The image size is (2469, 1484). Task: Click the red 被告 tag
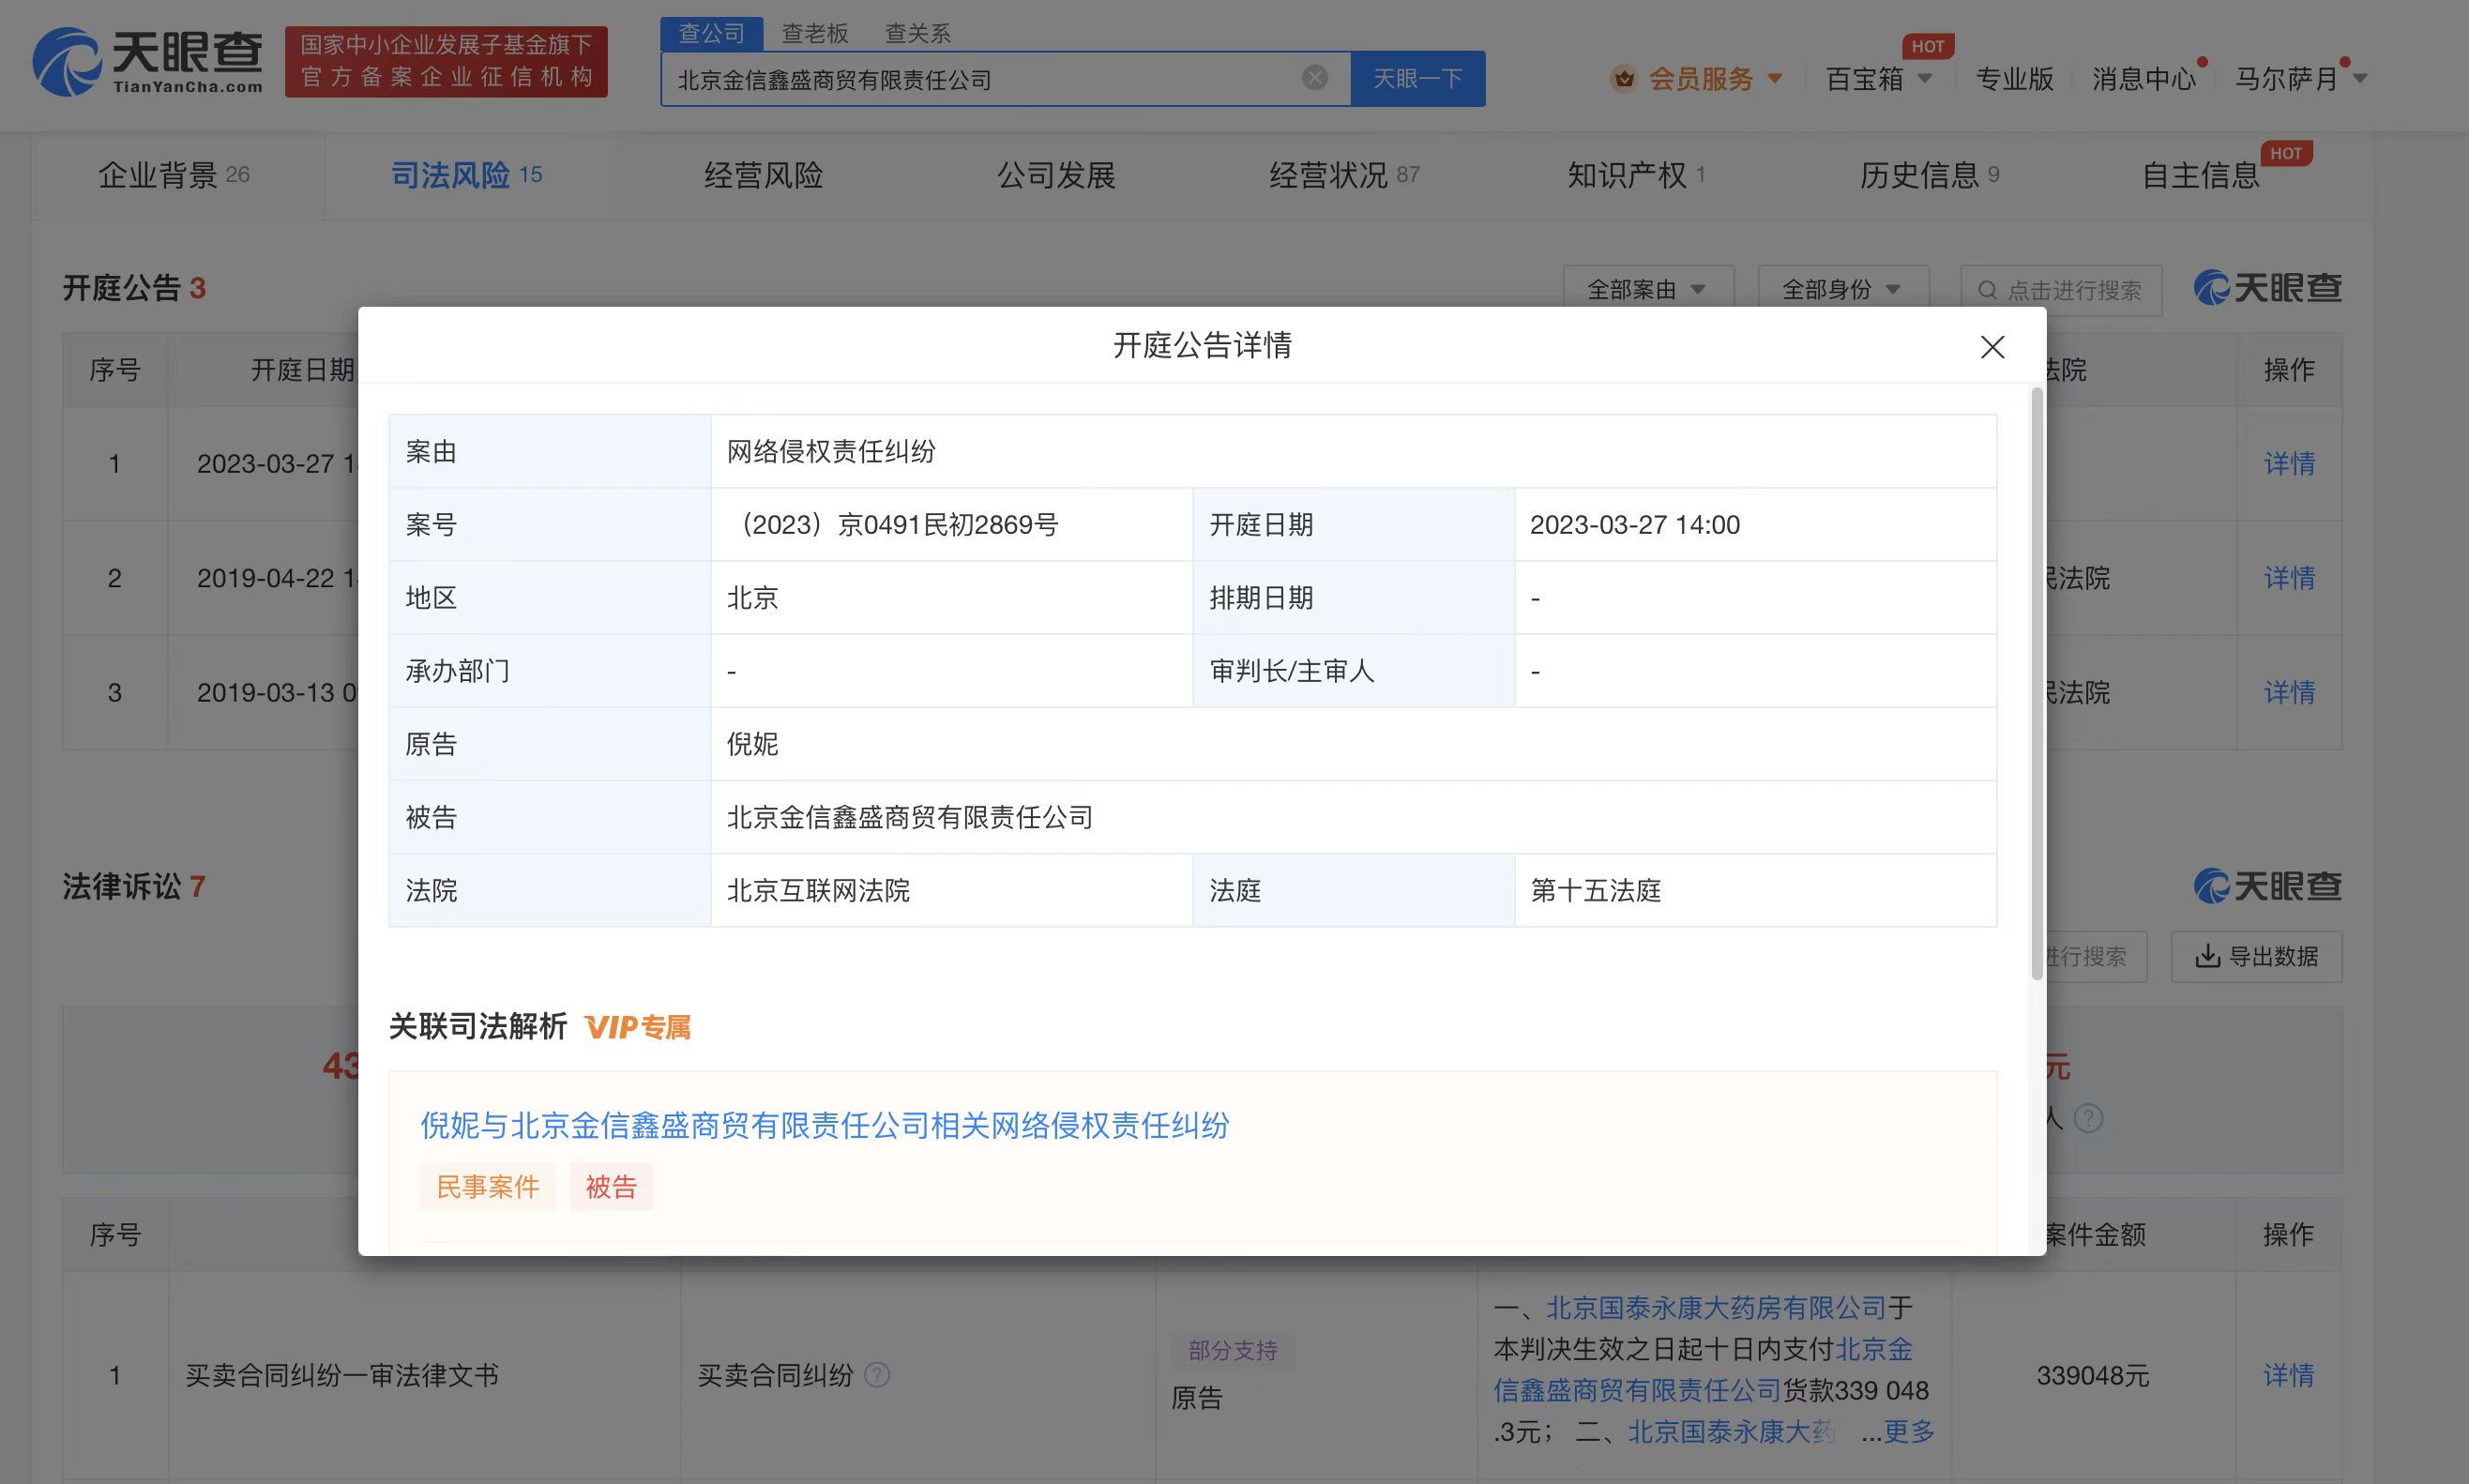pos(611,1186)
